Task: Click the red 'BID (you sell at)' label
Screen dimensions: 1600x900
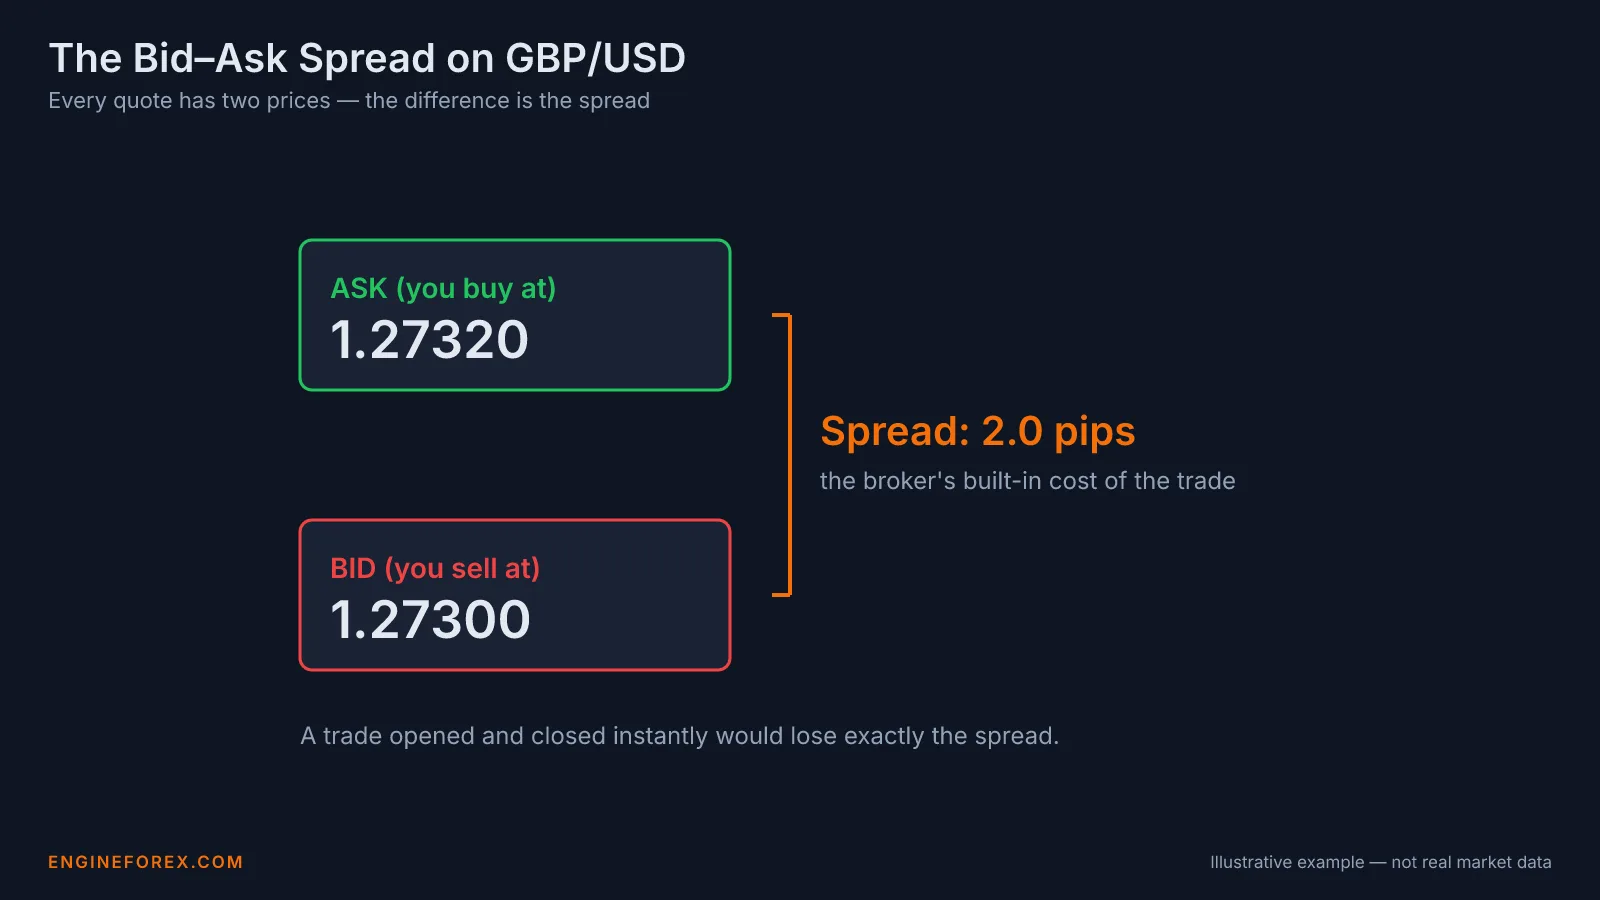Action: tap(435, 569)
